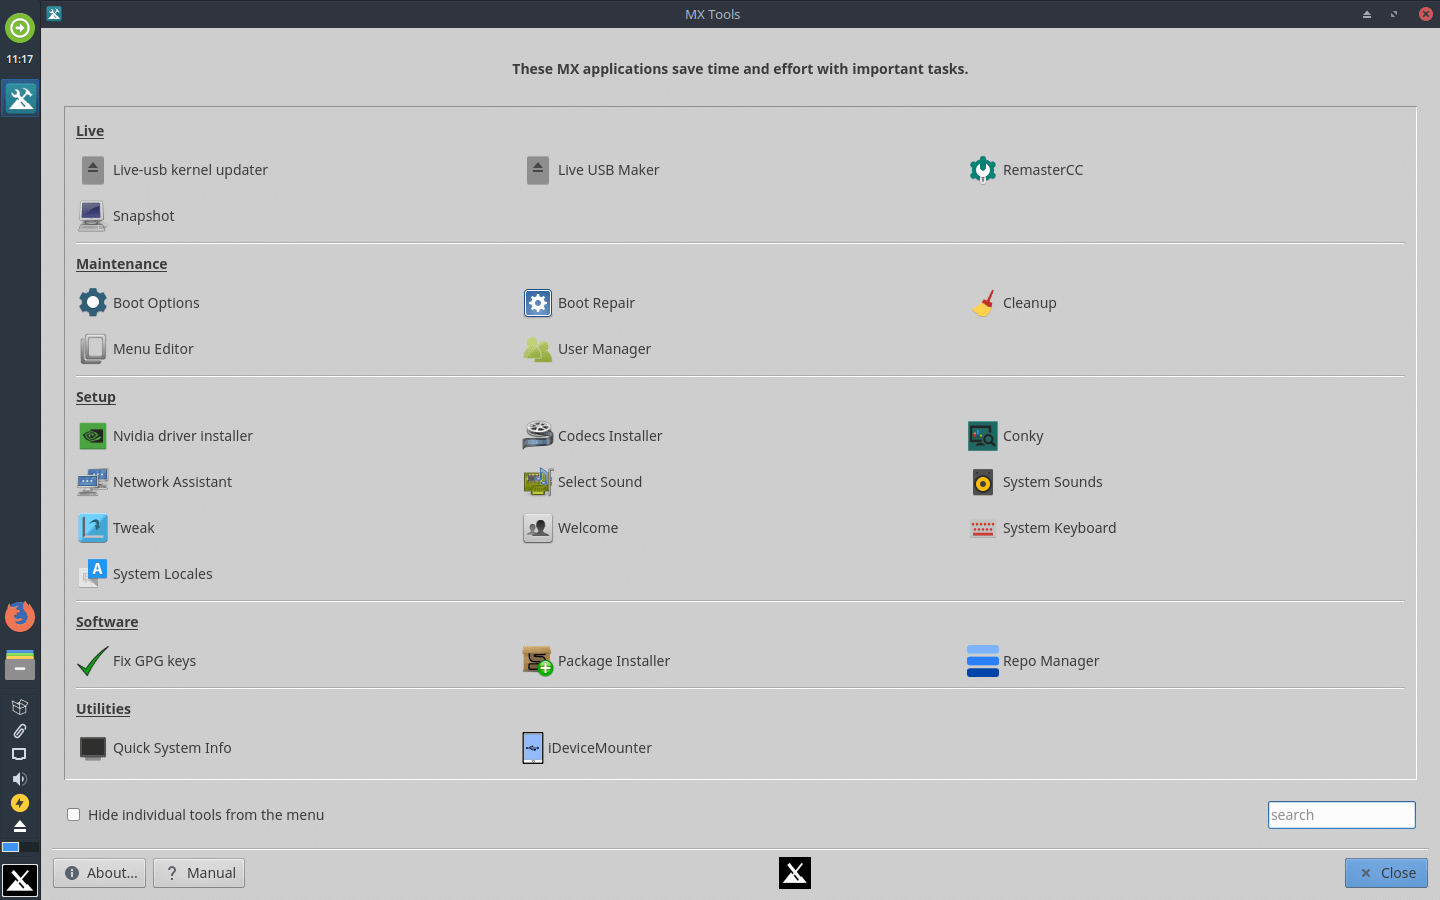Open the Manual
This screenshot has width=1440, height=900.
click(200, 873)
